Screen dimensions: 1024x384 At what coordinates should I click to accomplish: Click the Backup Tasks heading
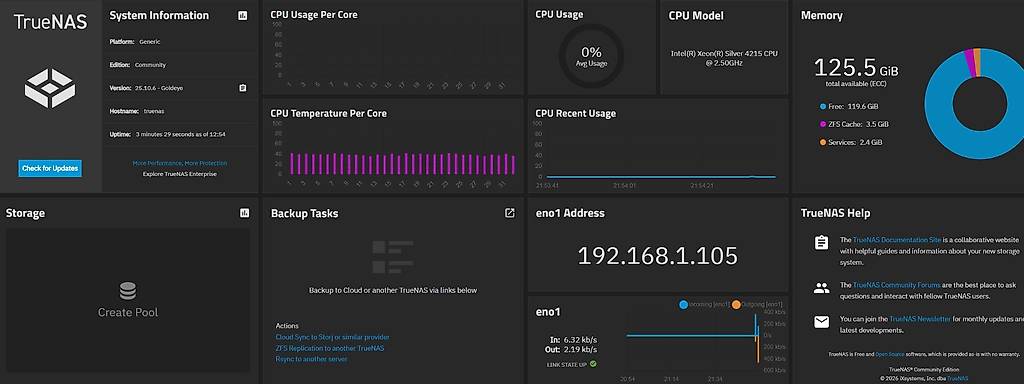pos(304,214)
